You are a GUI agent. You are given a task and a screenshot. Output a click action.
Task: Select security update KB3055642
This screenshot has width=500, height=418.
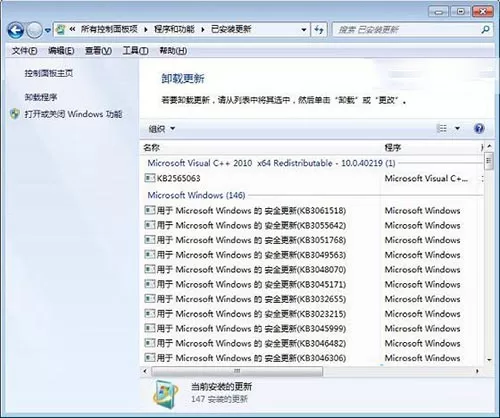coord(313,225)
